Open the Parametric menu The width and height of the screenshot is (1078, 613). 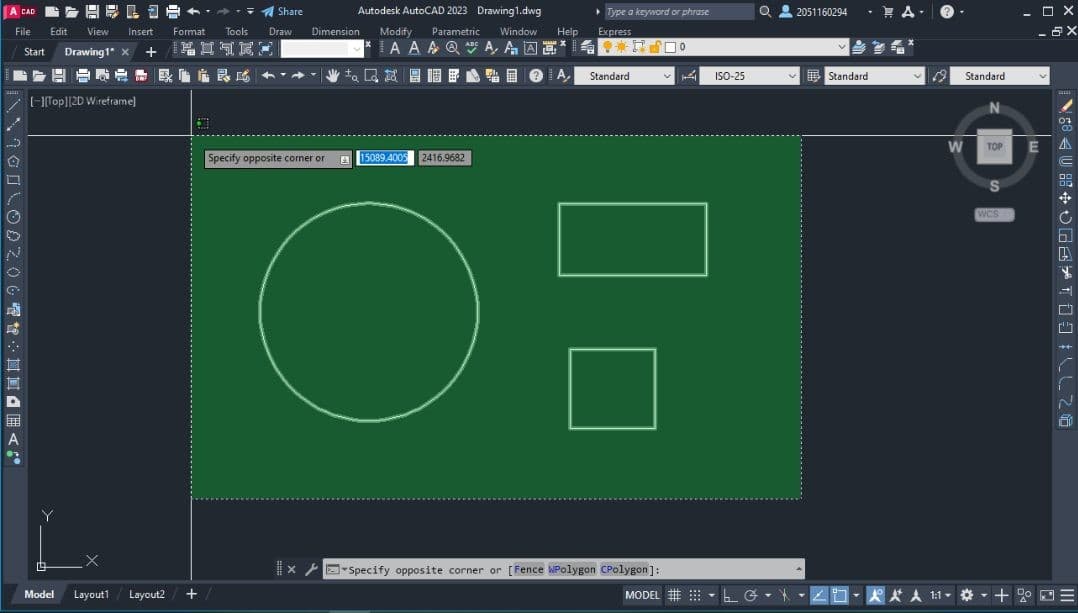(456, 32)
